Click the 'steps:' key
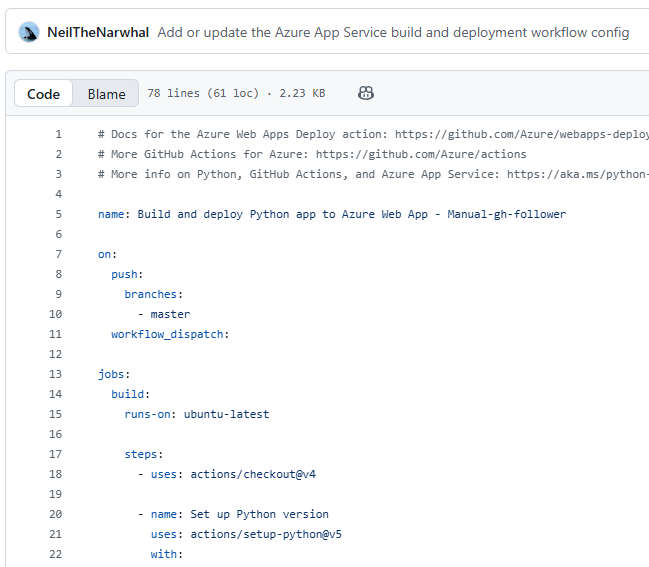The width and height of the screenshot is (649, 567). click(x=144, y=454)
